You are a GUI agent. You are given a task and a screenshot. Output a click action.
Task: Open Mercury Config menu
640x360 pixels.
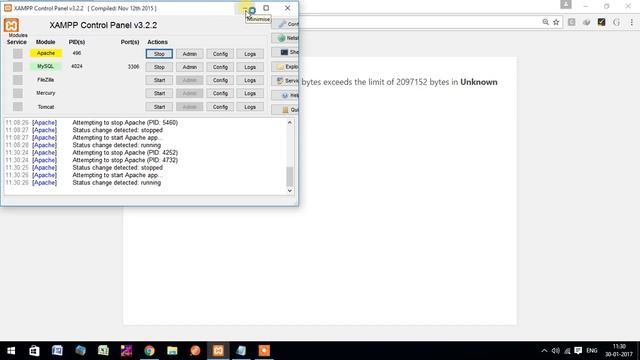[220, 93]
